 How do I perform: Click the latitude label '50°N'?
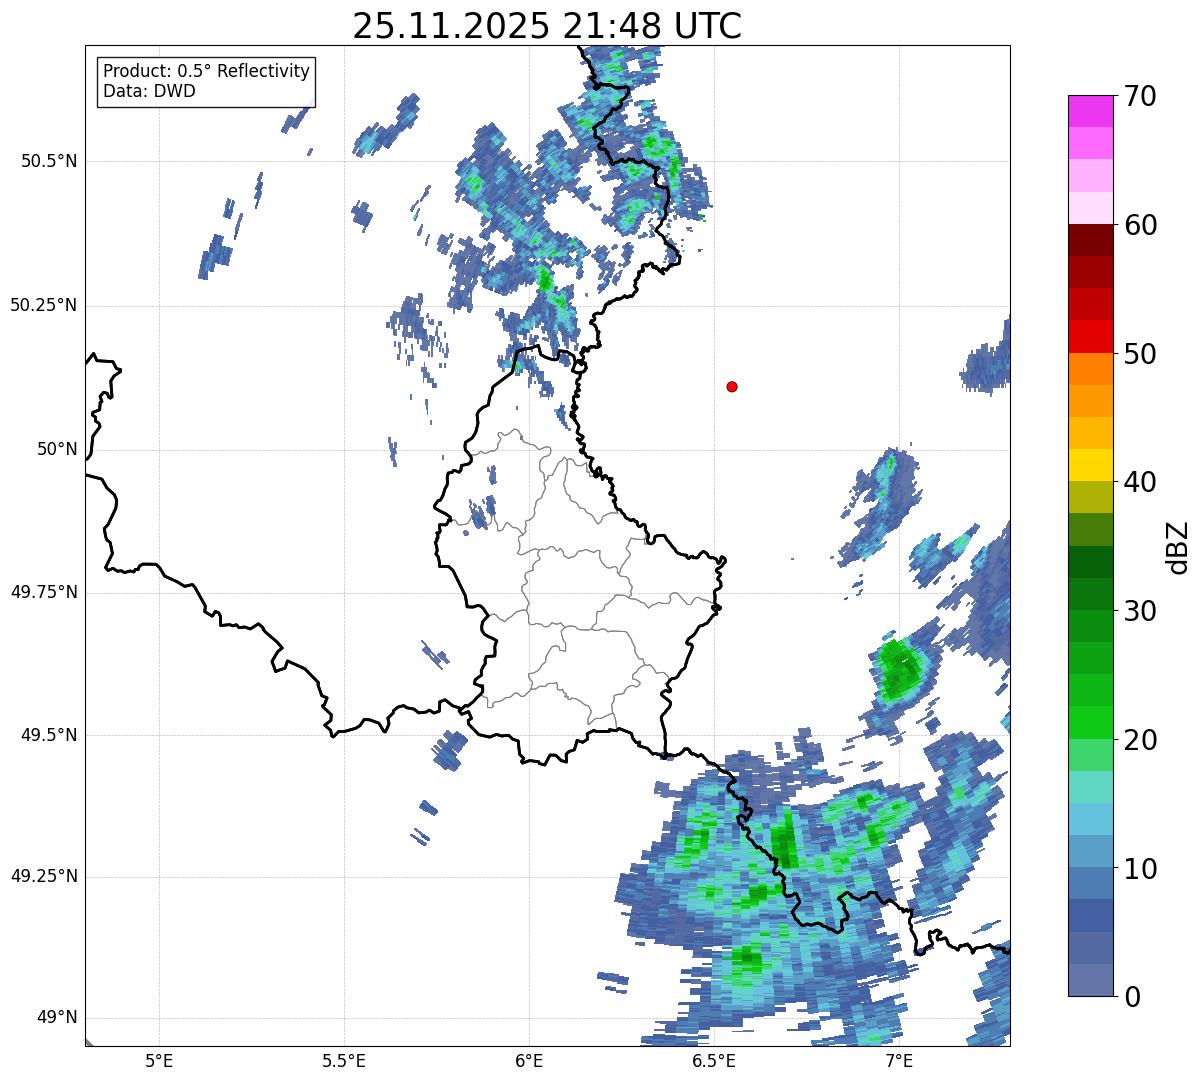[x=57, y=449]
